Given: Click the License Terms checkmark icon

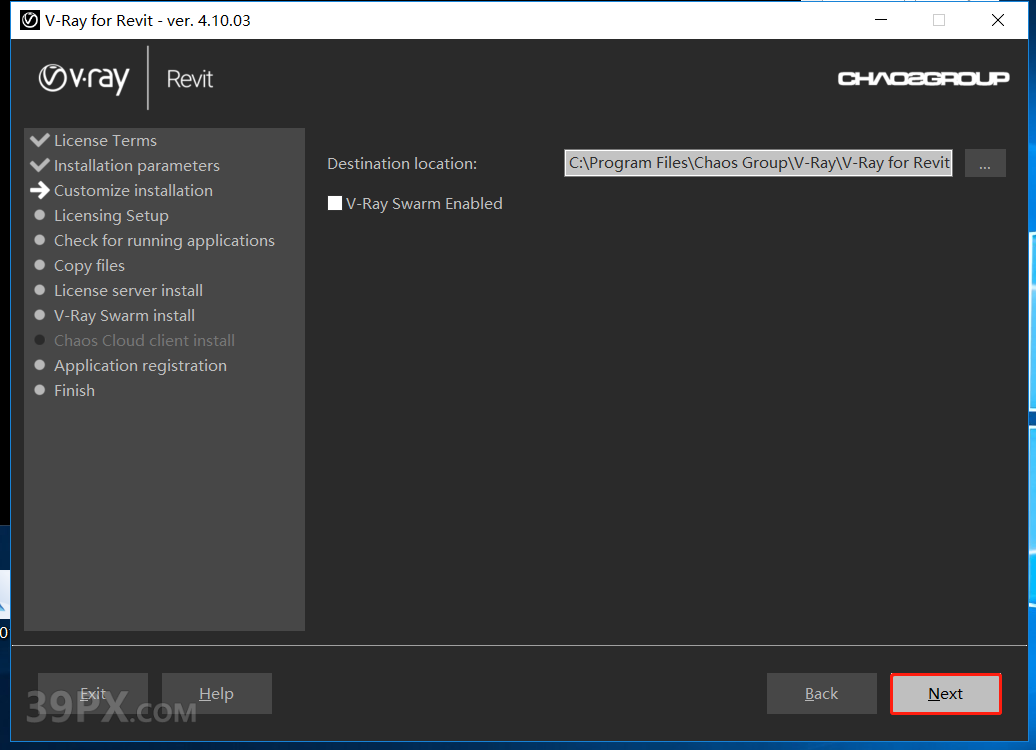Looking at the screenshot, I should tap(40, 140).
